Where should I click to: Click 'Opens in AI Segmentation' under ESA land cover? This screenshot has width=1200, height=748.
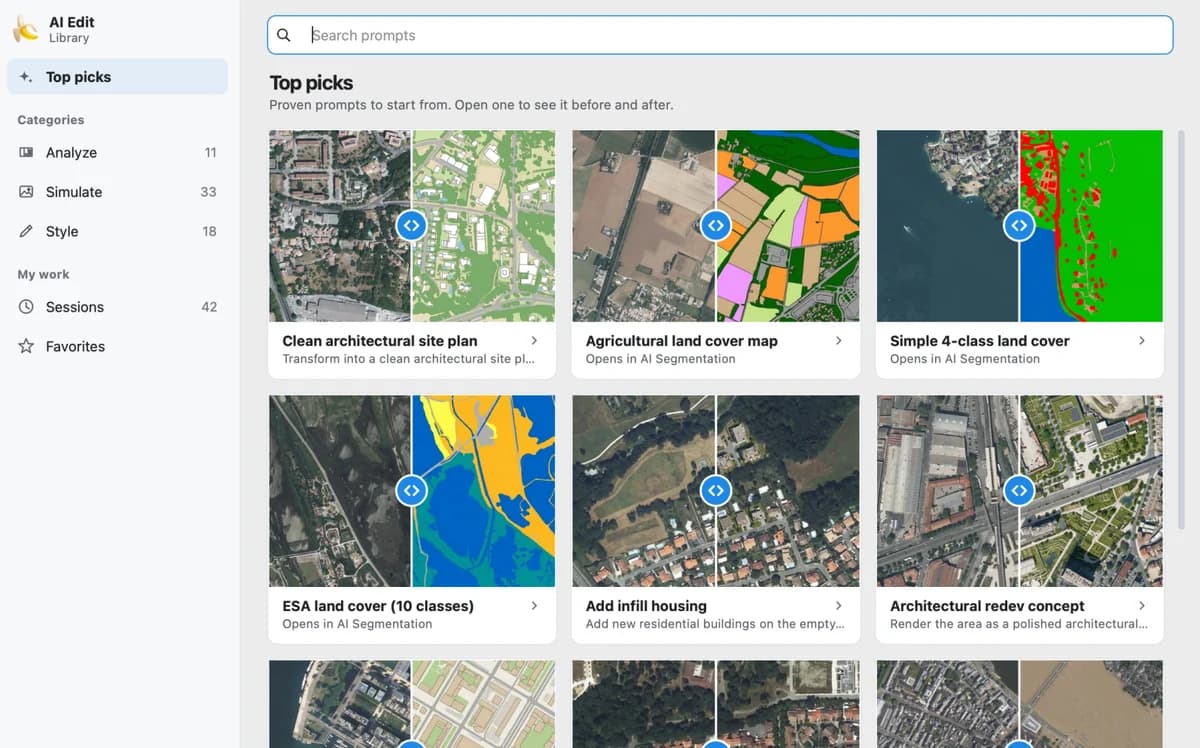(x=357, y=624)
